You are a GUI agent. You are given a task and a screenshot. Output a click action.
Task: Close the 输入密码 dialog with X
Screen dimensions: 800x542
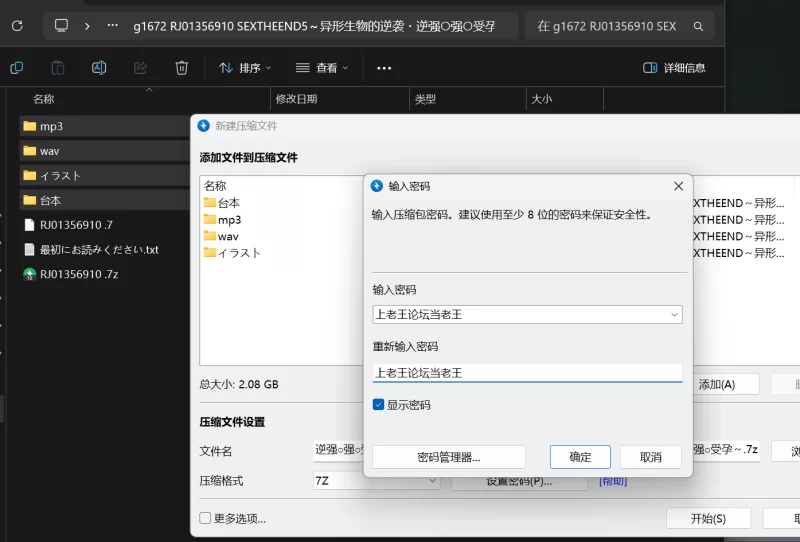click(679, 186)
